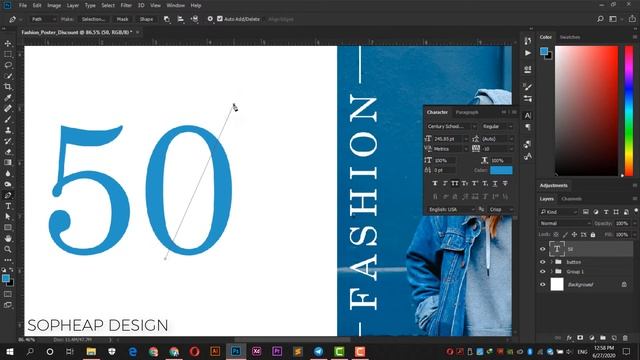
Task: Select the Brush tool
Action: (8, 119)
